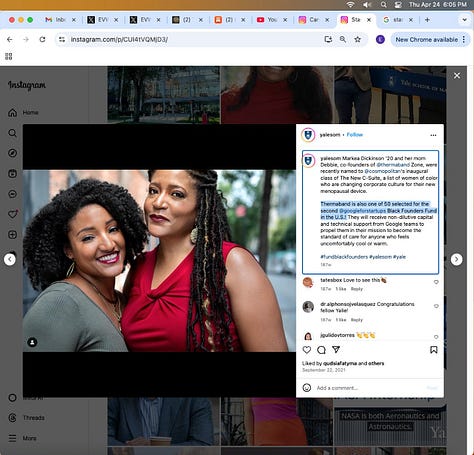View others who liked the post
Screen dimensions: 474x455
376,363
